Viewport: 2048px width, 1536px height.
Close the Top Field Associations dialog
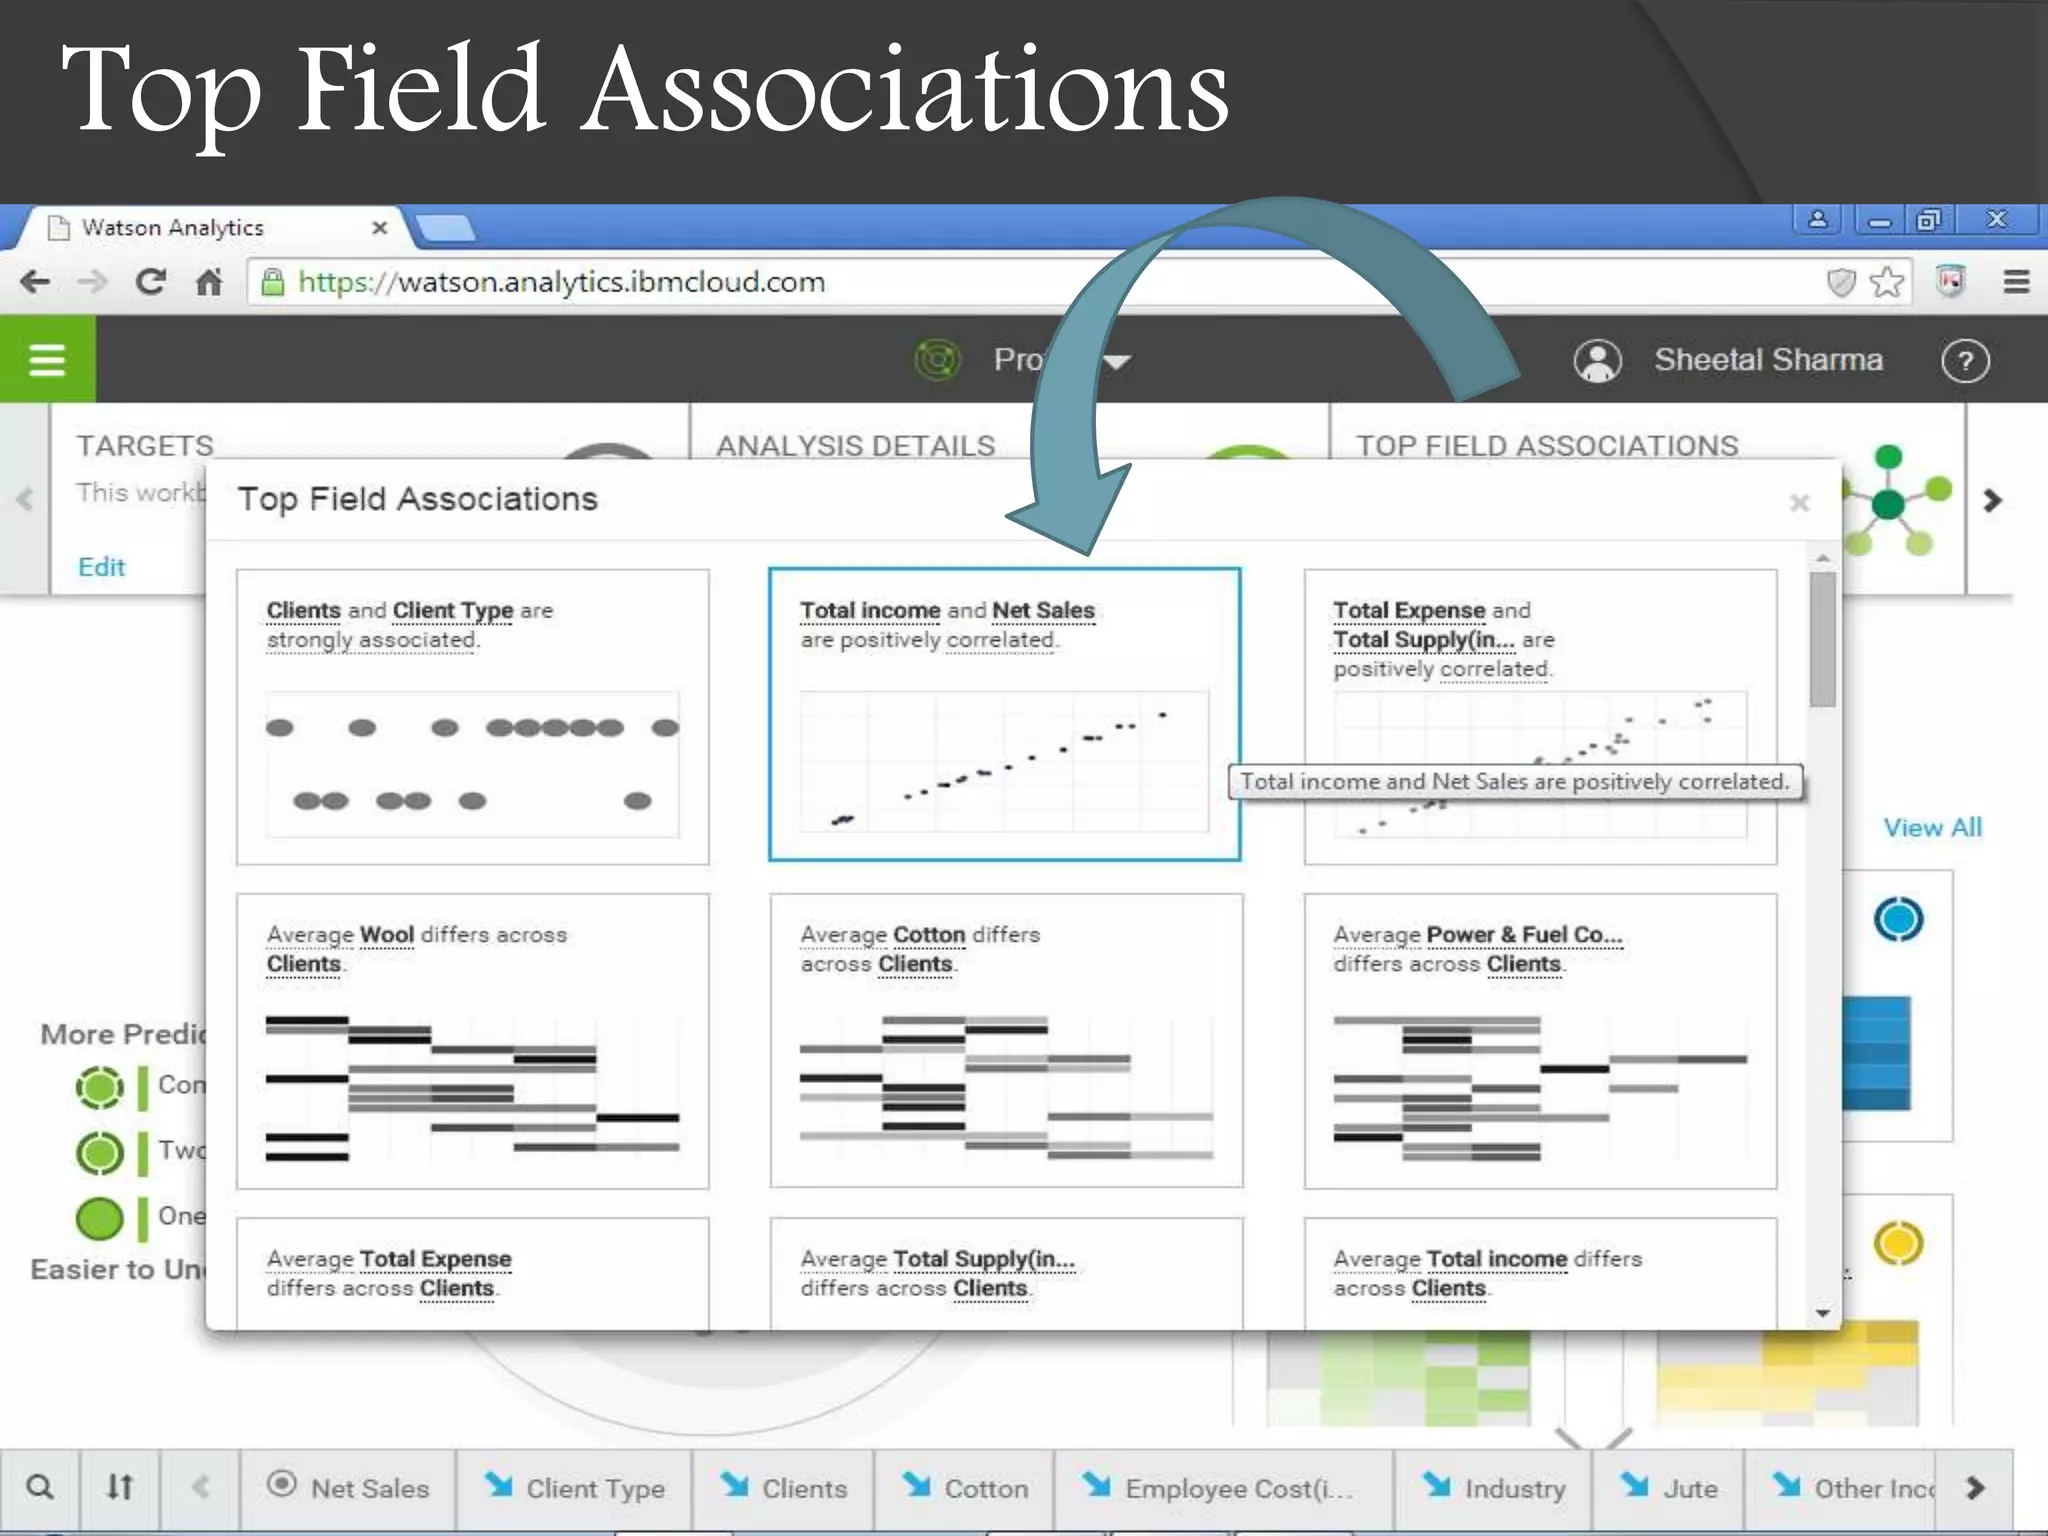[1799, 503]
